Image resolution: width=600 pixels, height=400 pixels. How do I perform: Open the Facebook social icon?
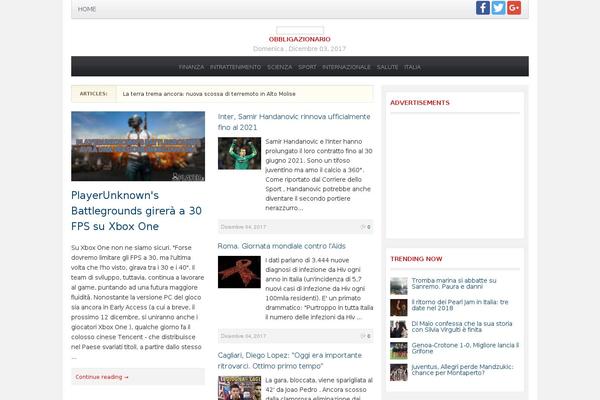point(483,8)
